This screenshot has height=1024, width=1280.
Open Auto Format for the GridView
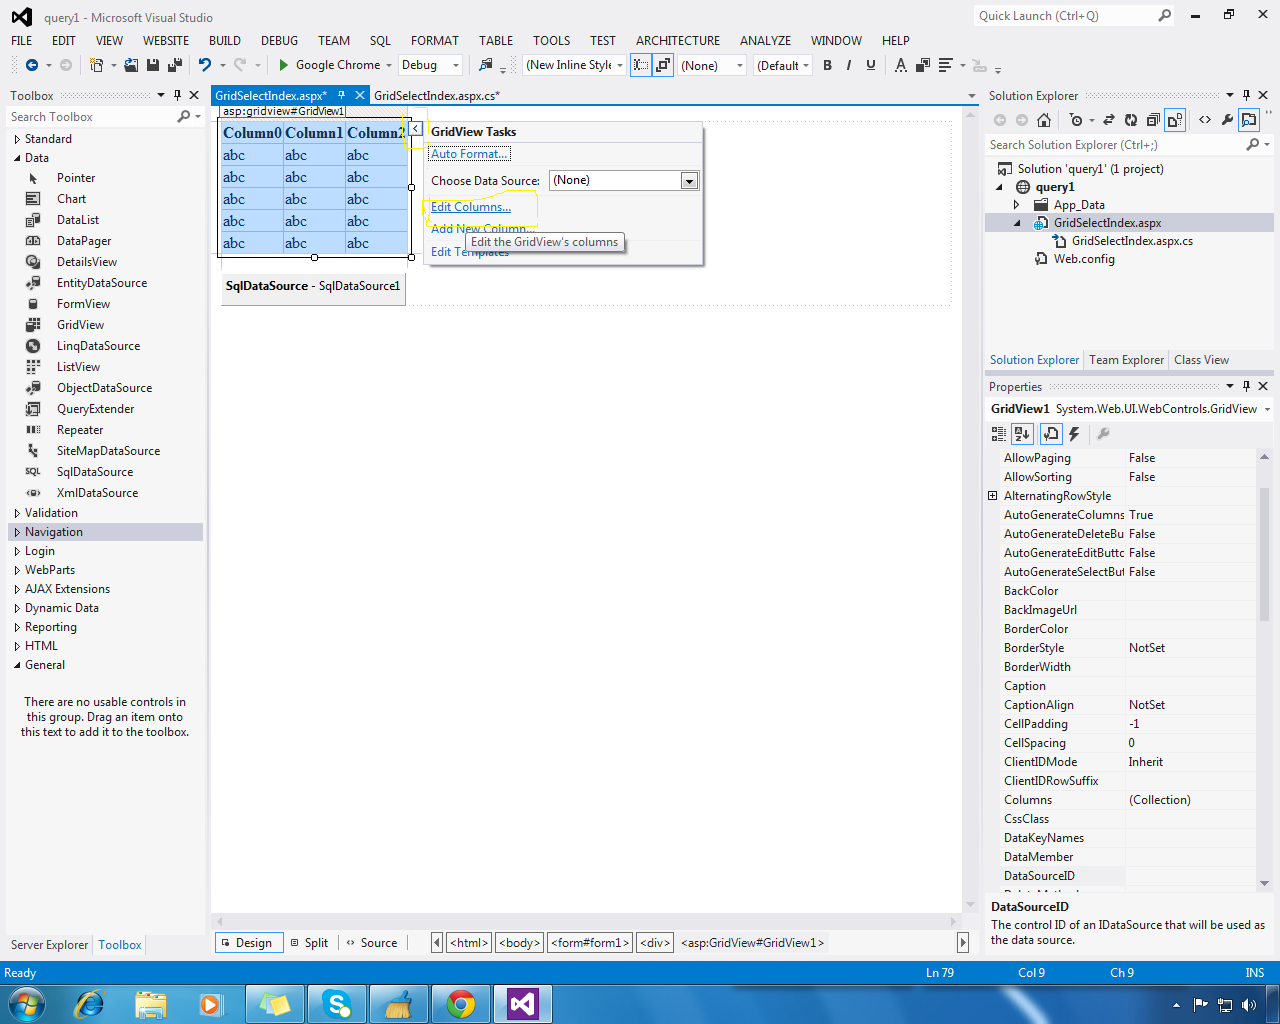pos(468,154)
